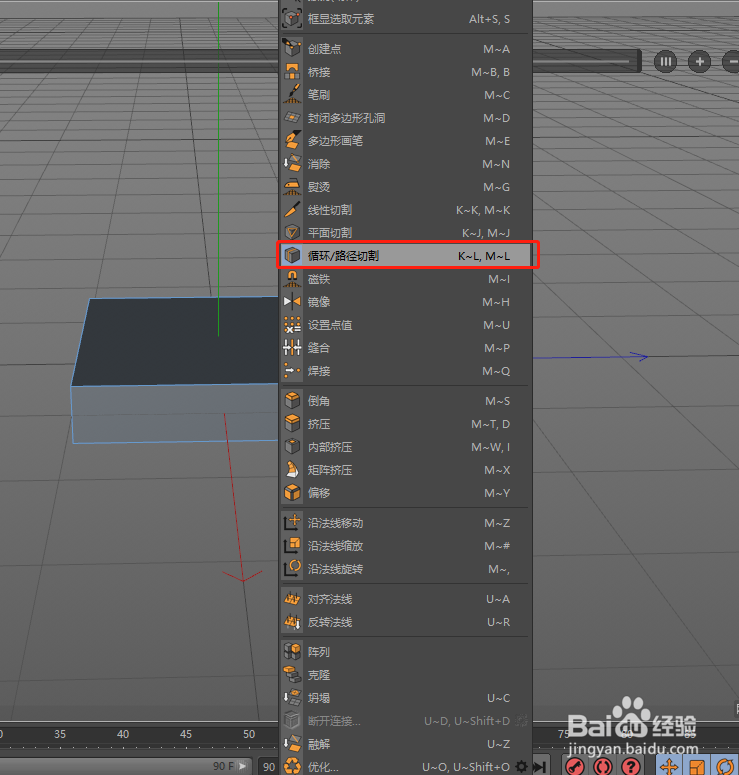Click the pause button in the viewport overlay

click(665, 62)
